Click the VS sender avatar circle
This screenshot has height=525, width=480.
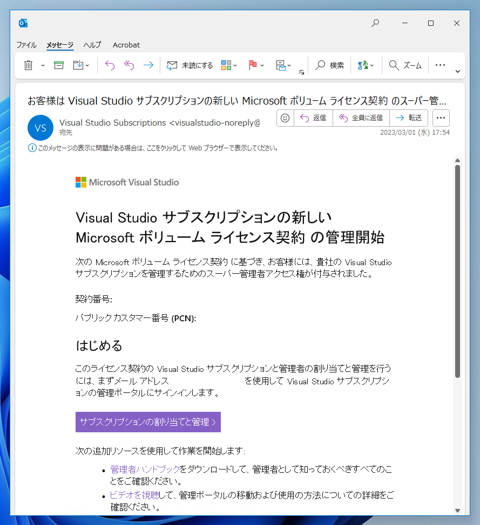[x=40, y=128]
